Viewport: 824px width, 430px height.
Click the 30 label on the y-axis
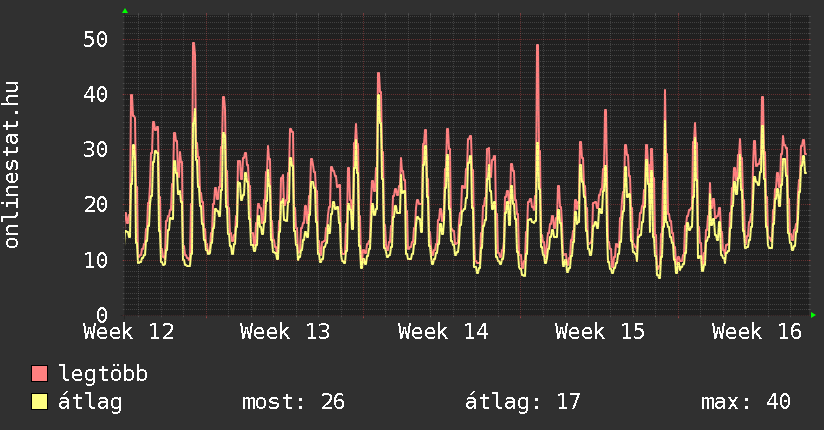point(95,150)
